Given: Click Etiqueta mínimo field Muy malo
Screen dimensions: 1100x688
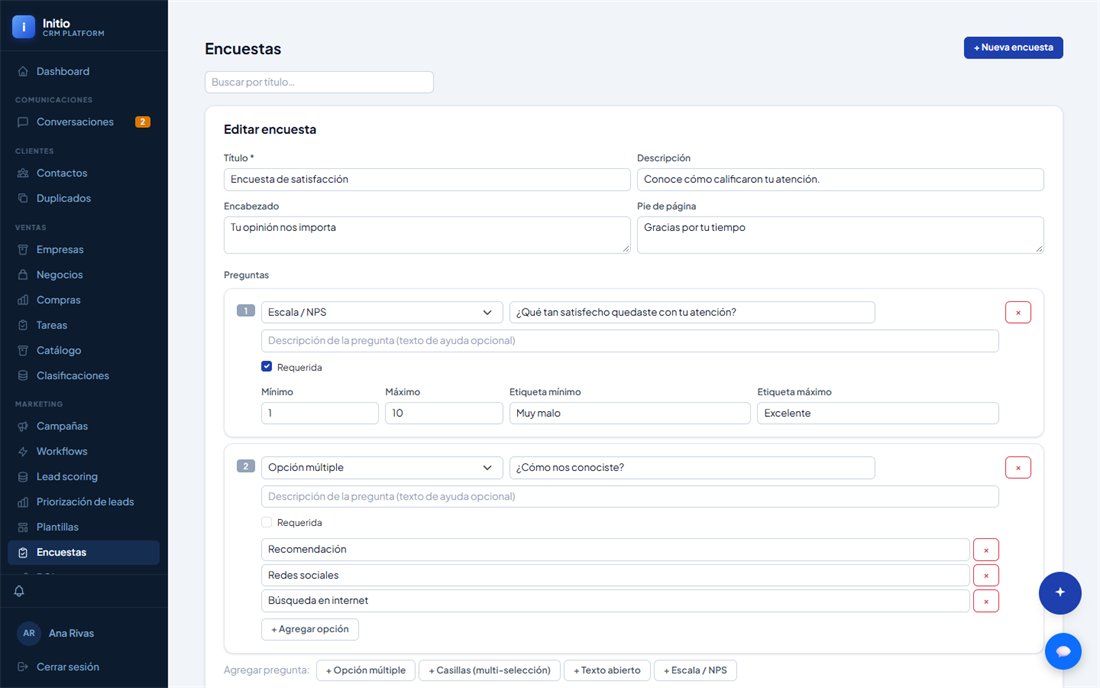Looking at the screenshot, I should pos(630,413).
